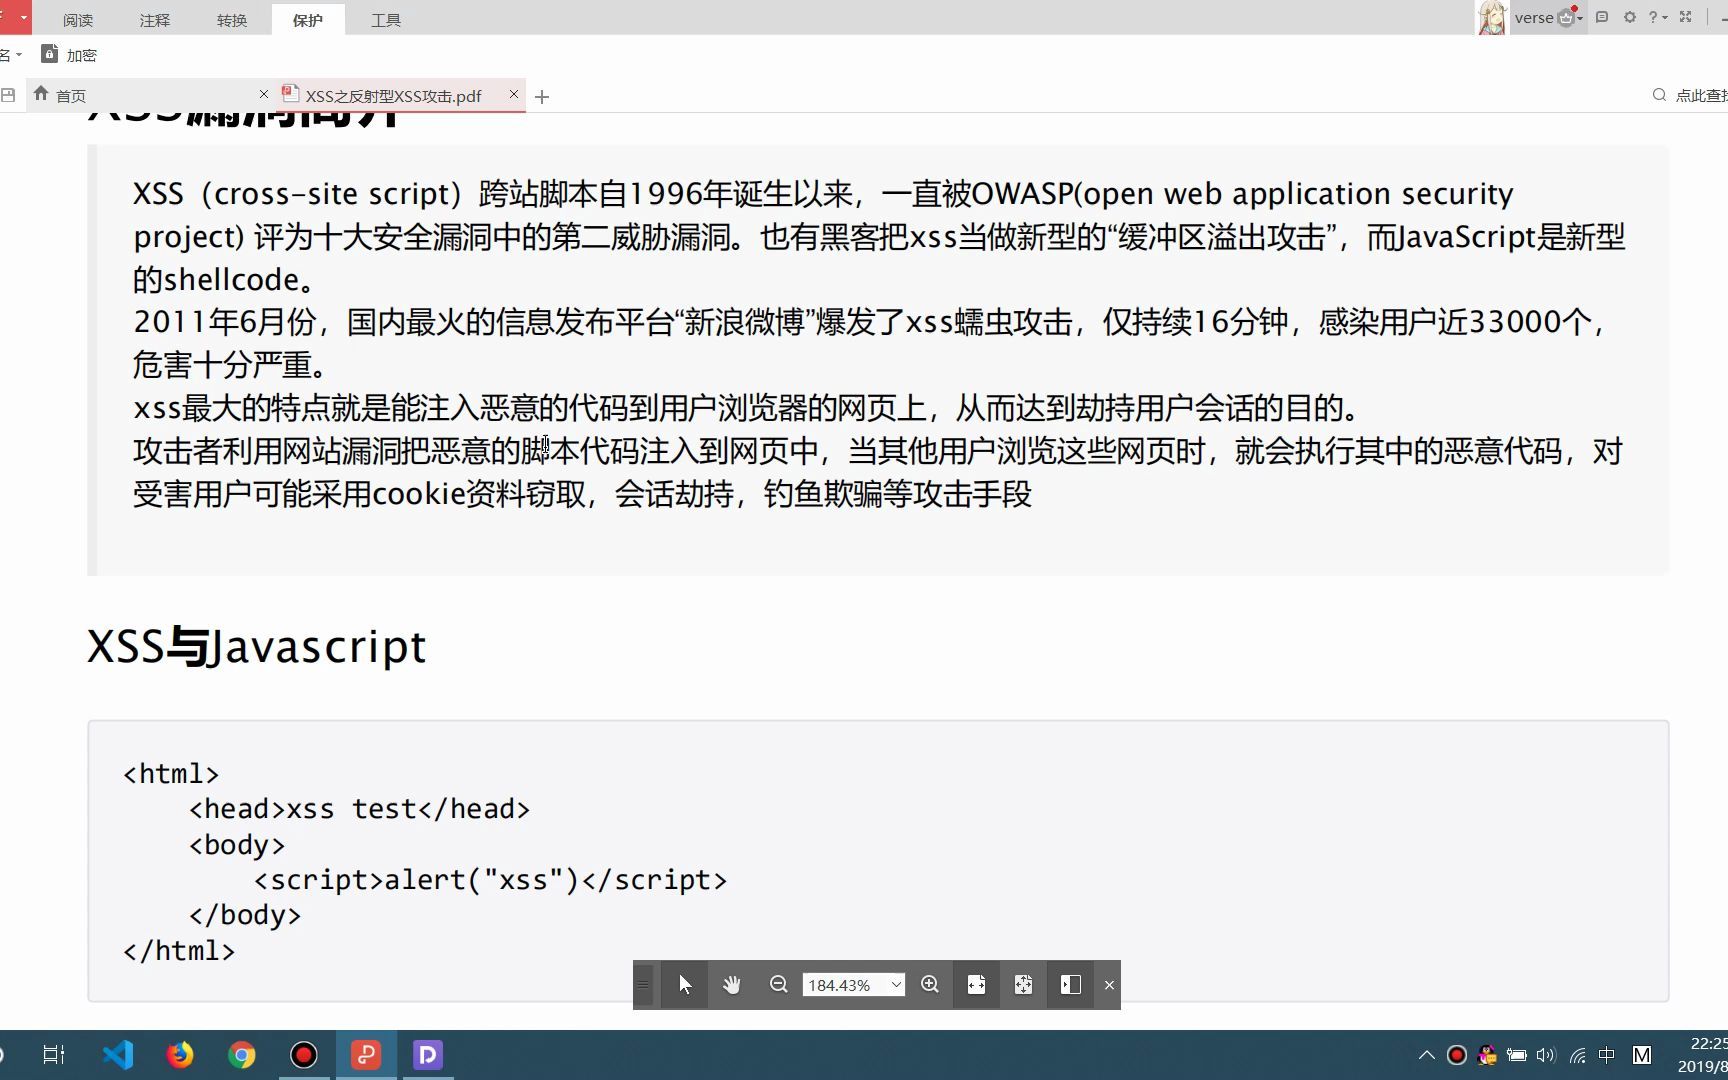Close the XSS之反射型XSS攻击.pdf tab

[514, 94]
